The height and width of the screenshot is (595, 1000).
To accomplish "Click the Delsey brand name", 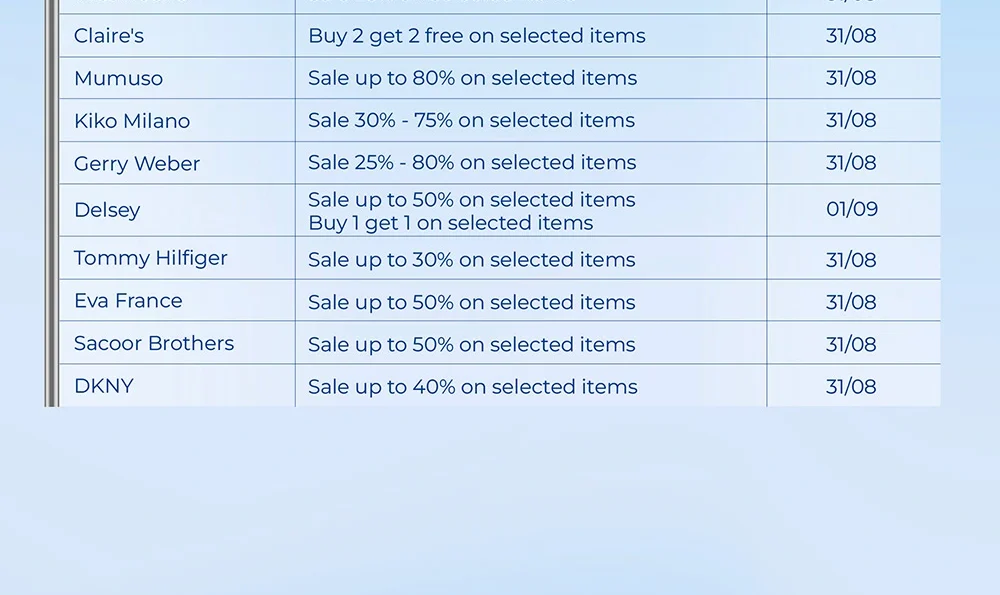I will click(x=107, y=210).
